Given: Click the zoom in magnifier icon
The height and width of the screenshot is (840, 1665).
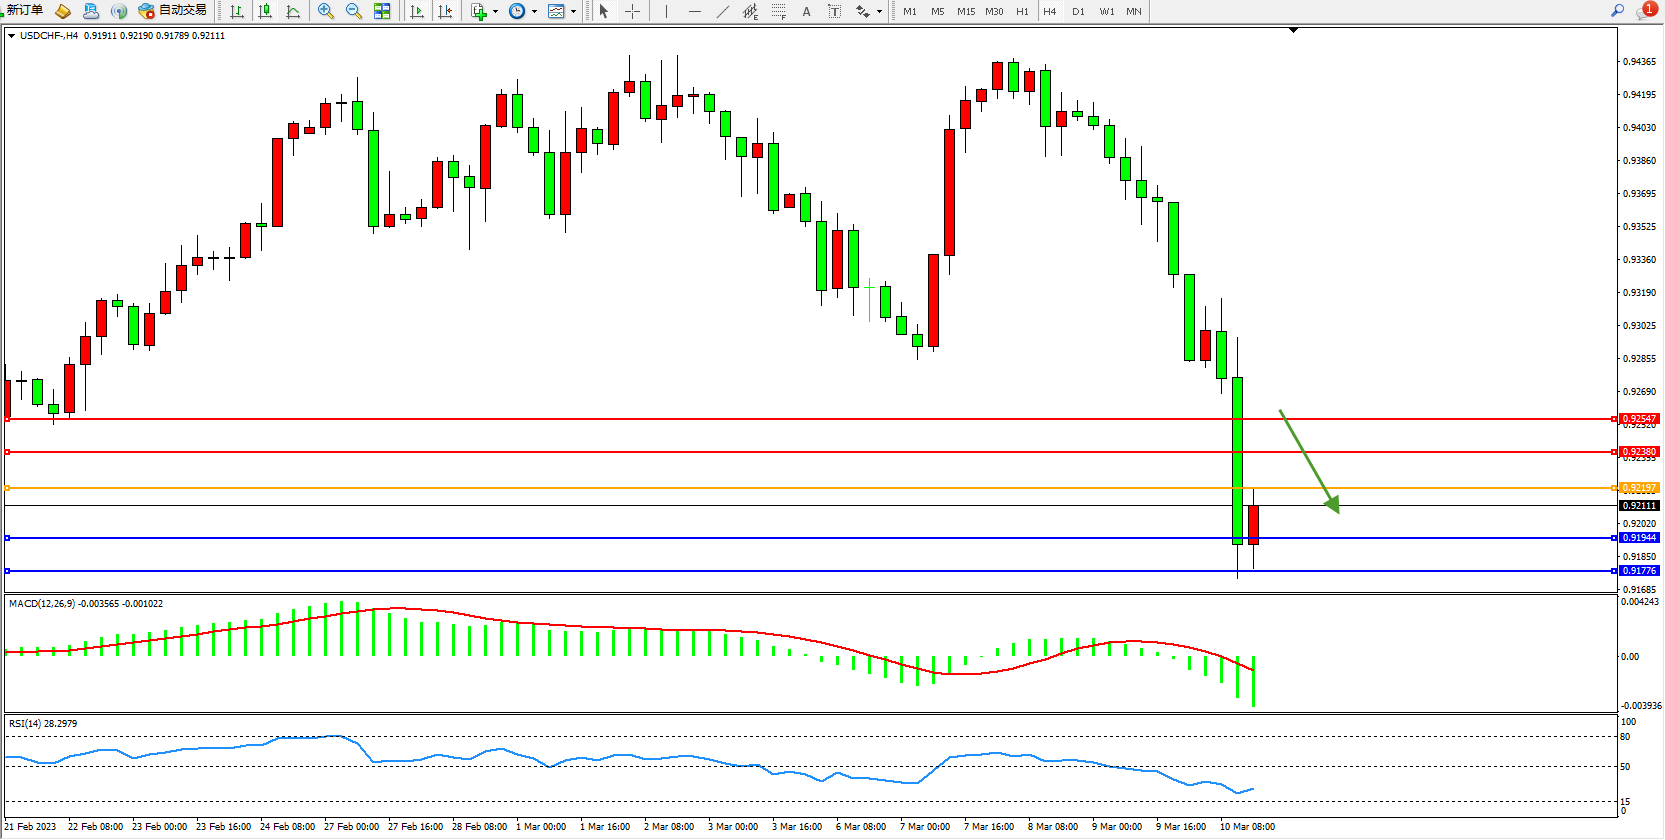Looking at the screenshot, I should click(326, 11).
